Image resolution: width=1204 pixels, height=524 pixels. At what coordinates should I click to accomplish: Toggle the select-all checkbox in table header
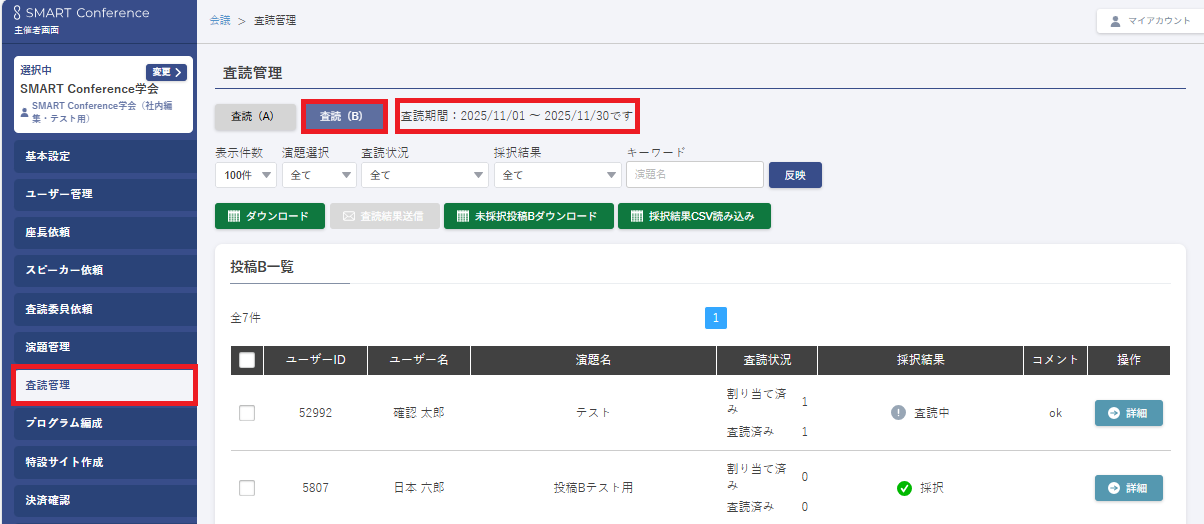247,360
